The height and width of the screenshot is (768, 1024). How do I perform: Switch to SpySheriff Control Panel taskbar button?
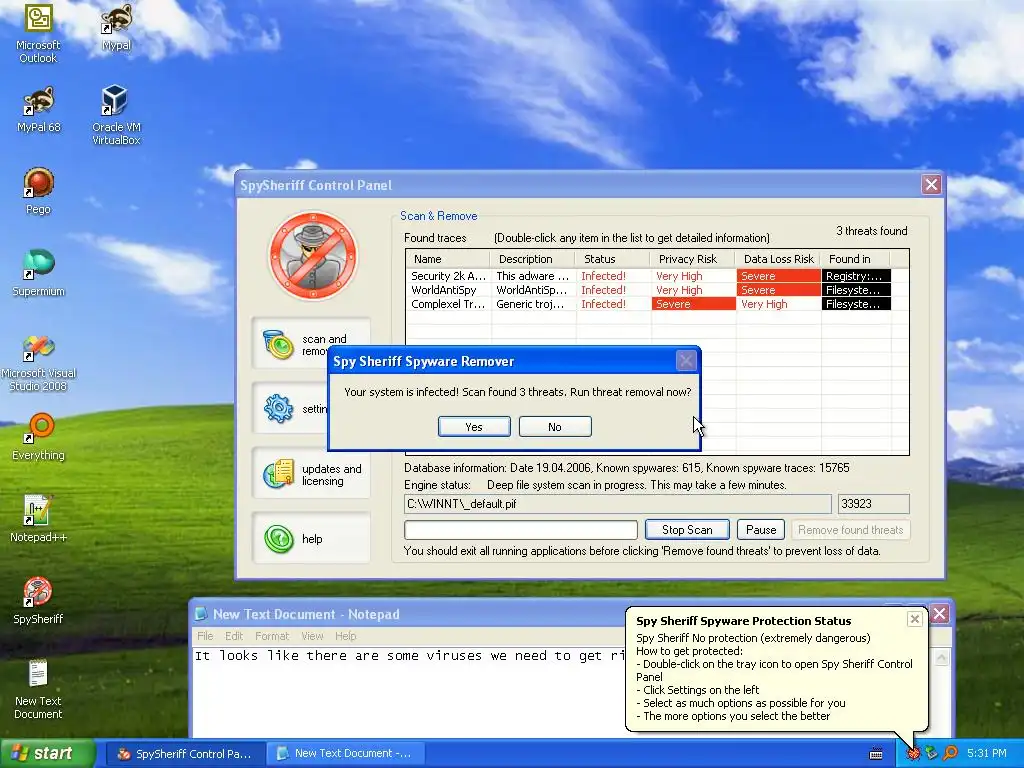[185, 754]
